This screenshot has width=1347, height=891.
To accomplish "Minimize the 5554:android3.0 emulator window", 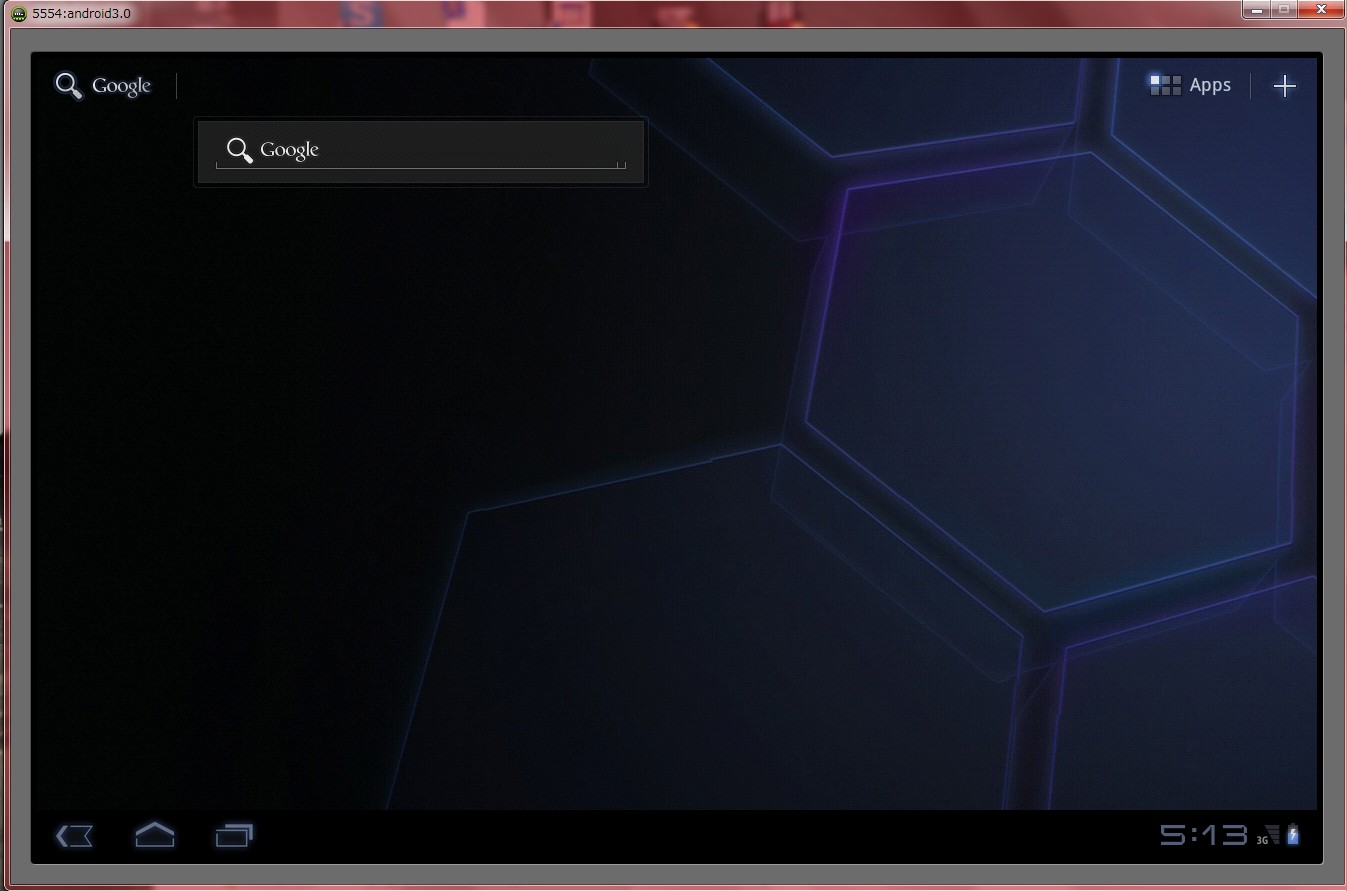I will [x=1256, y=10].
